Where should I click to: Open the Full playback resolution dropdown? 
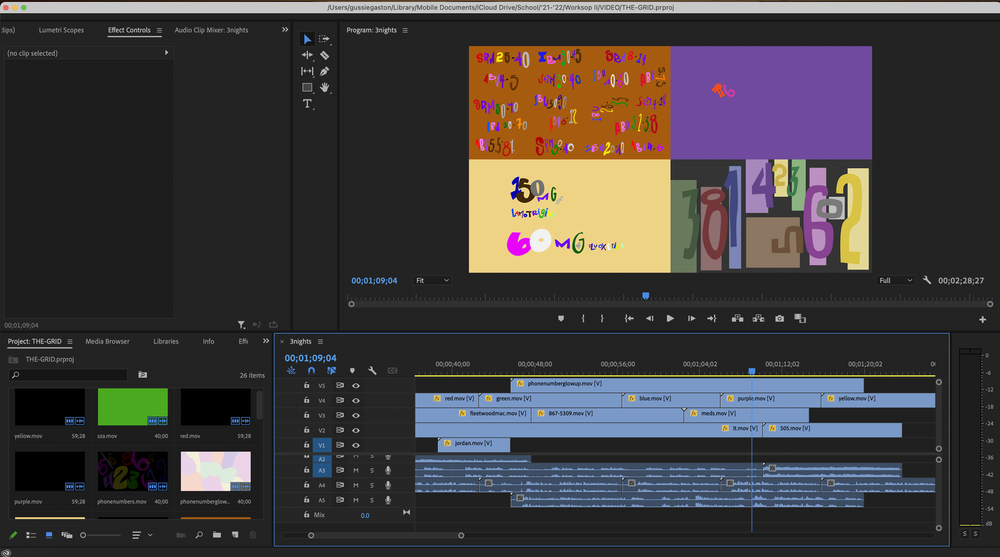(x=895, y=281)
